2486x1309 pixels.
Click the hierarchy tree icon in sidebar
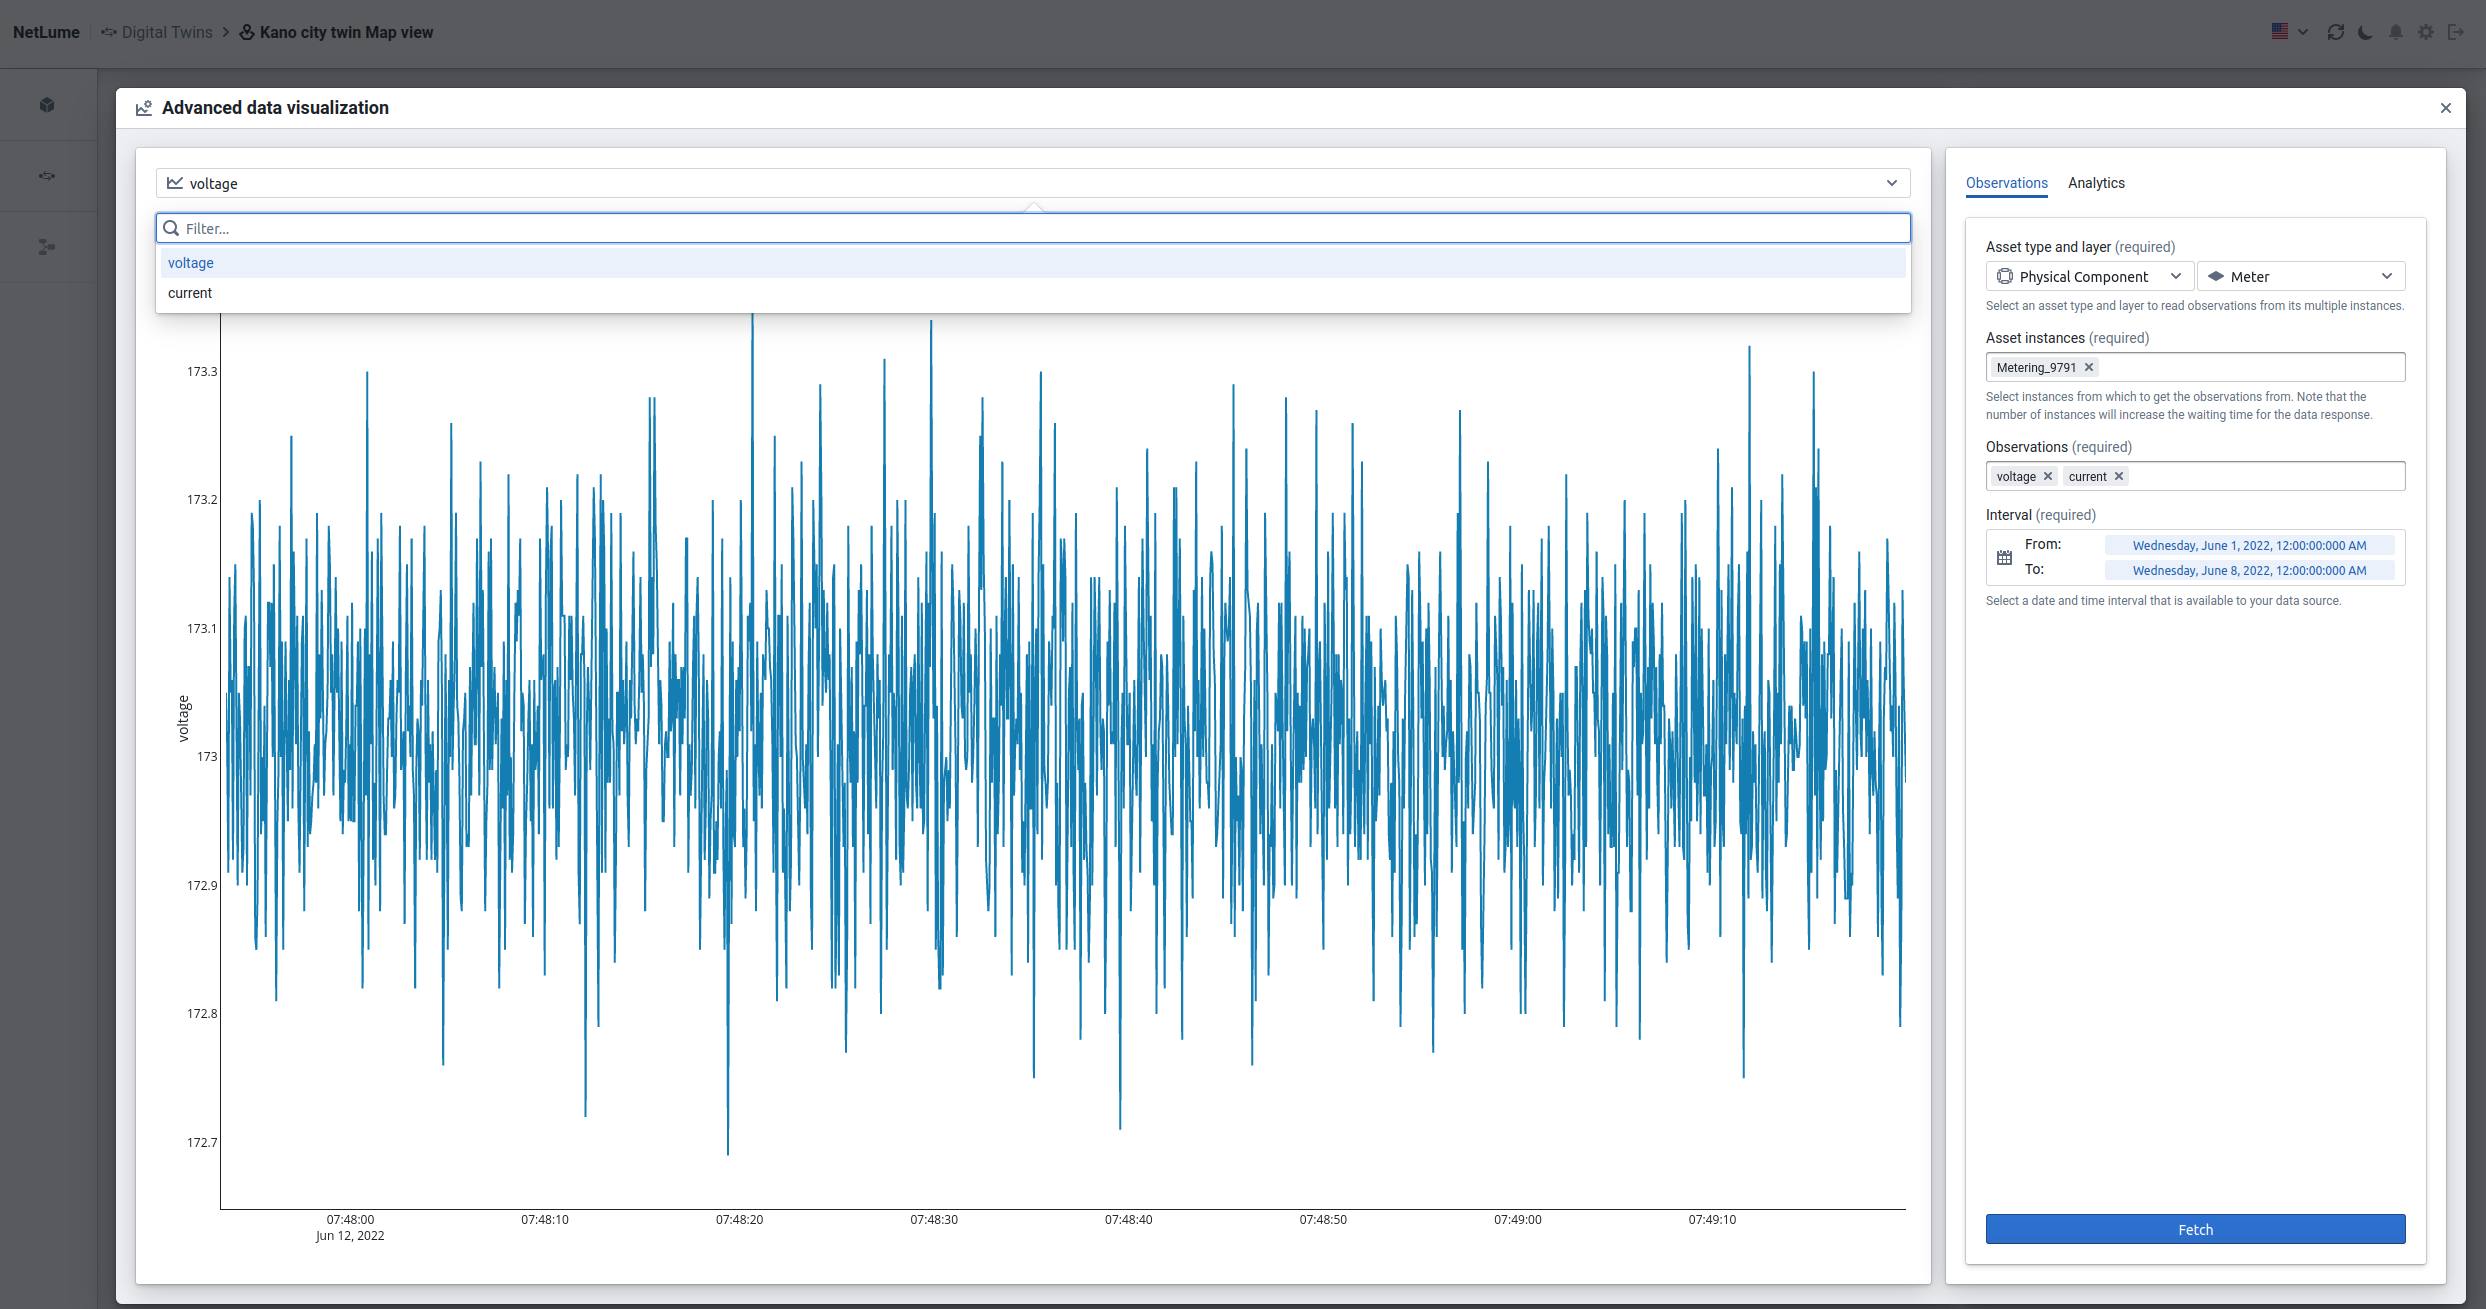(47, 247)
